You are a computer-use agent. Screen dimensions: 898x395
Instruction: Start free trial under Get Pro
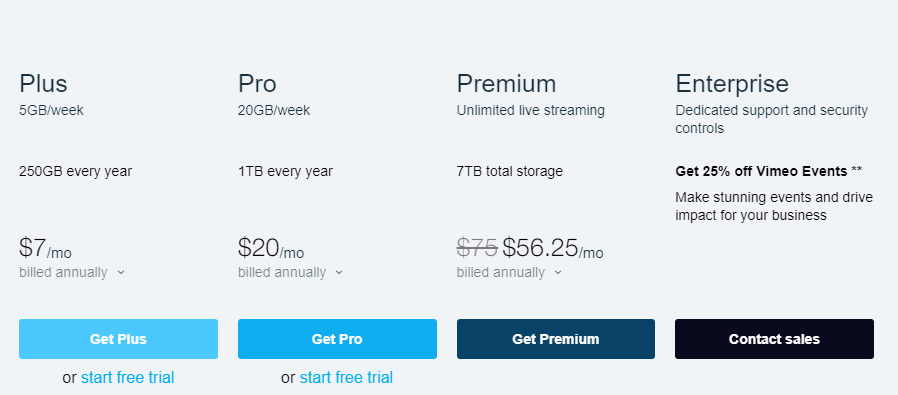click(x=346, y=378)
